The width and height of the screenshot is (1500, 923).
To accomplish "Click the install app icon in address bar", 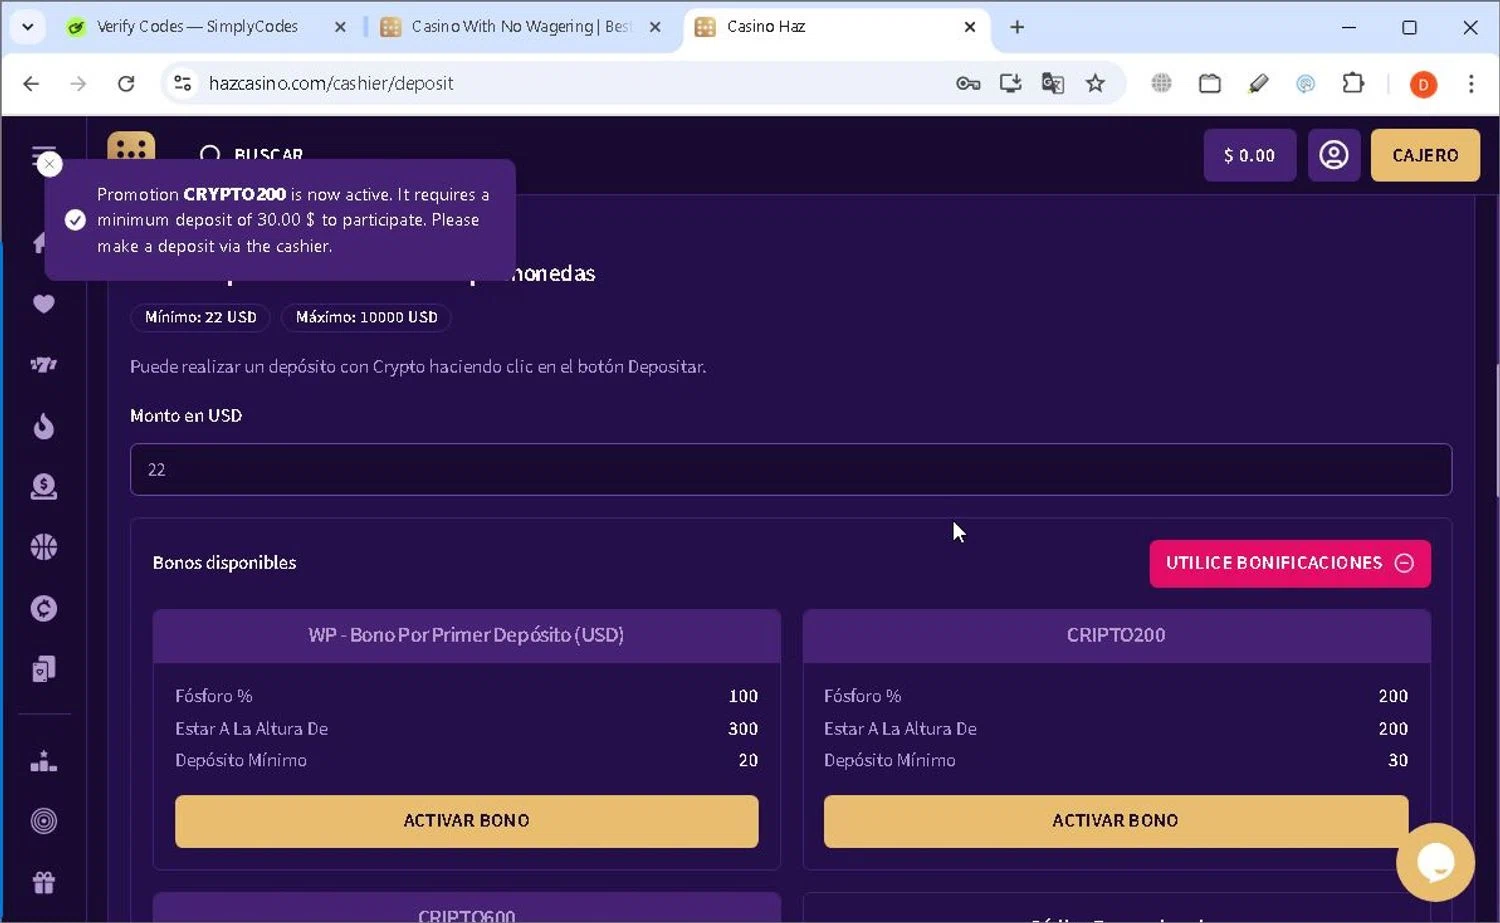I will click(x=1010, y=83).
